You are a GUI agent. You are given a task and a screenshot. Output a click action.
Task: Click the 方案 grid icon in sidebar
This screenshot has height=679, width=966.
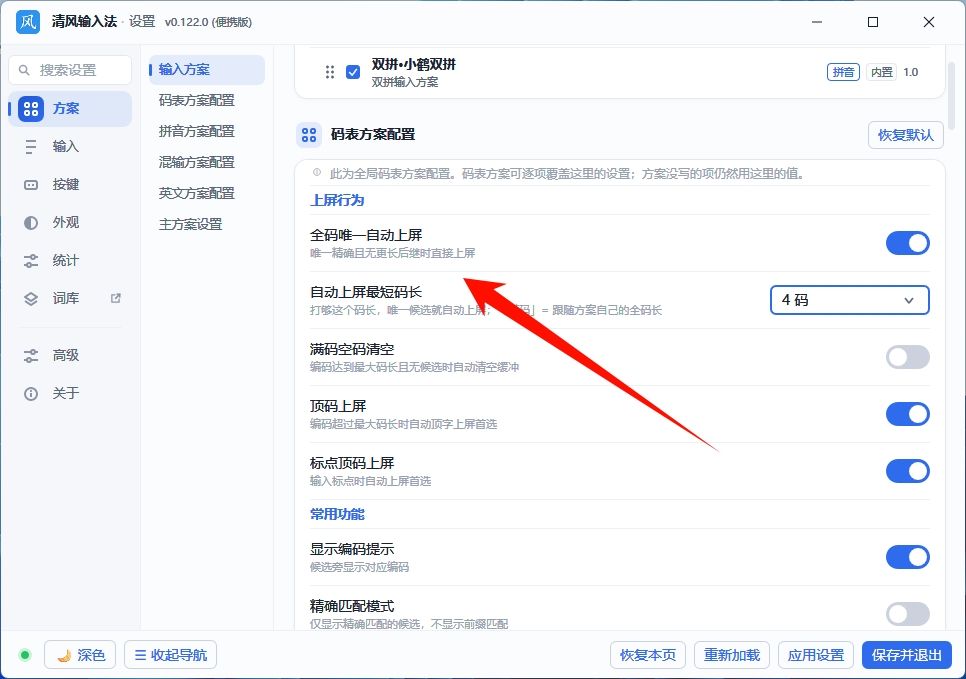point(31,108)
